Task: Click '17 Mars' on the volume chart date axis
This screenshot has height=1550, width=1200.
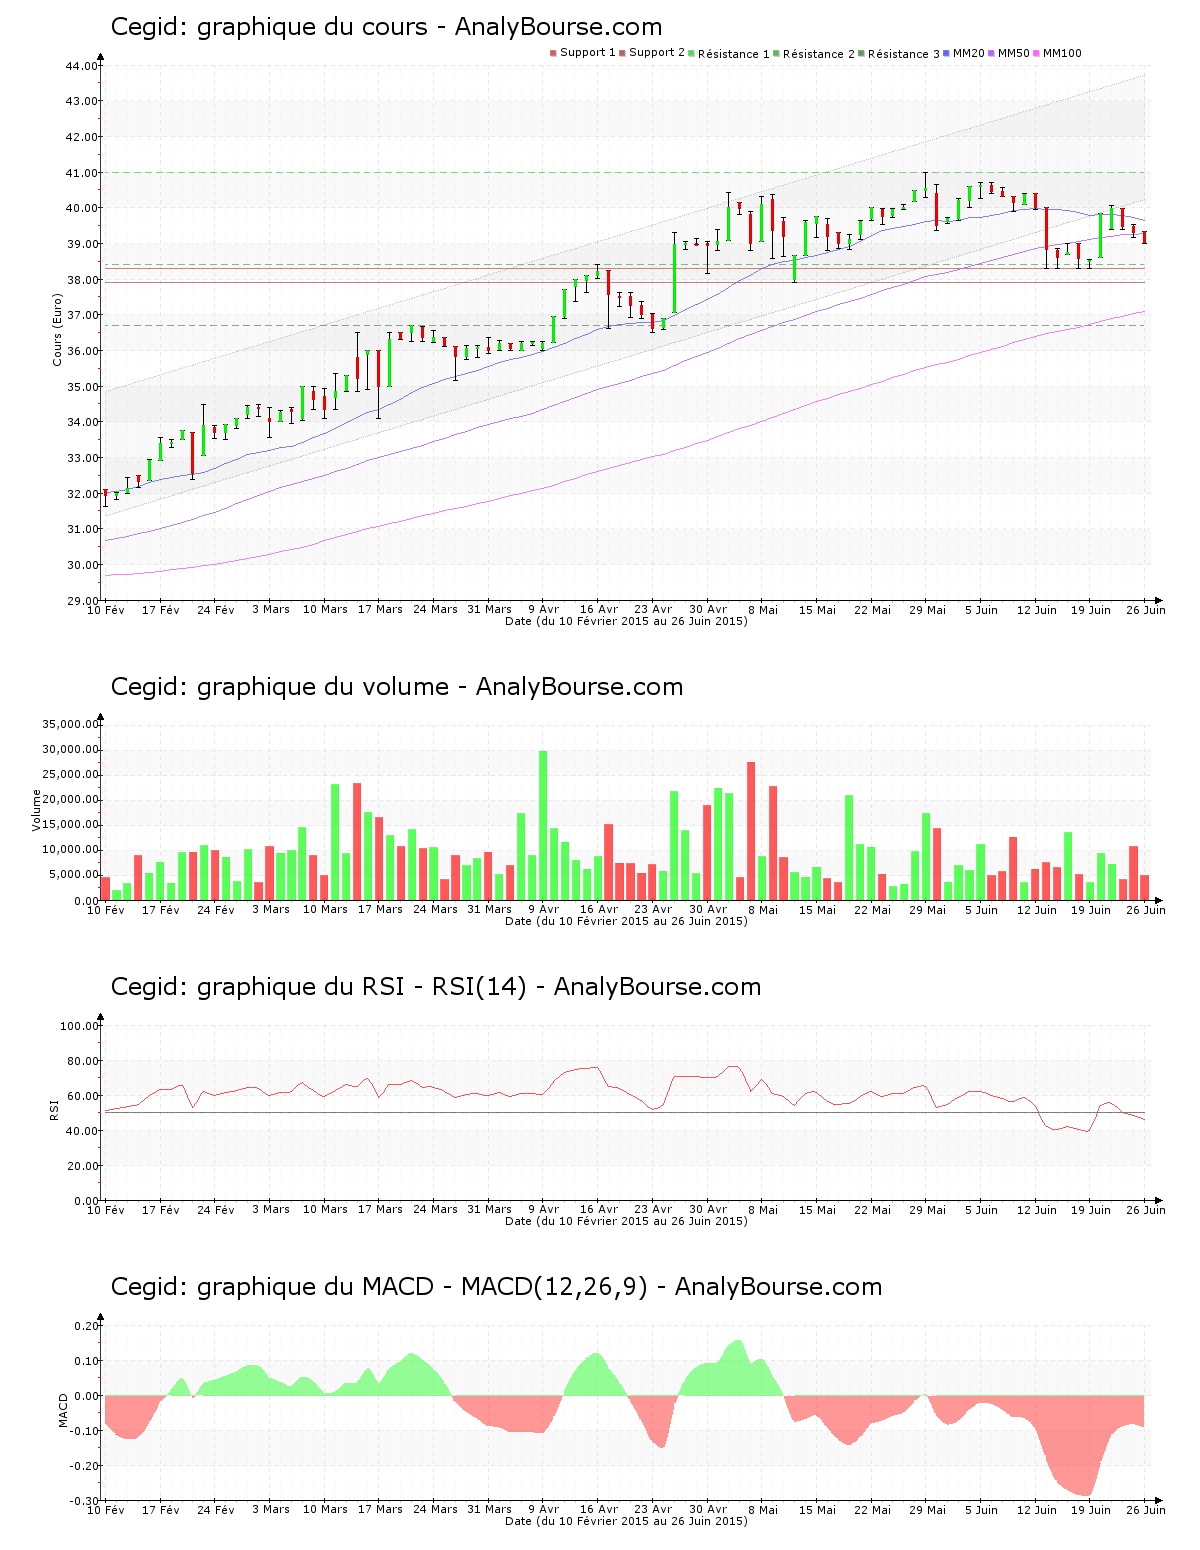Action: 380,910
